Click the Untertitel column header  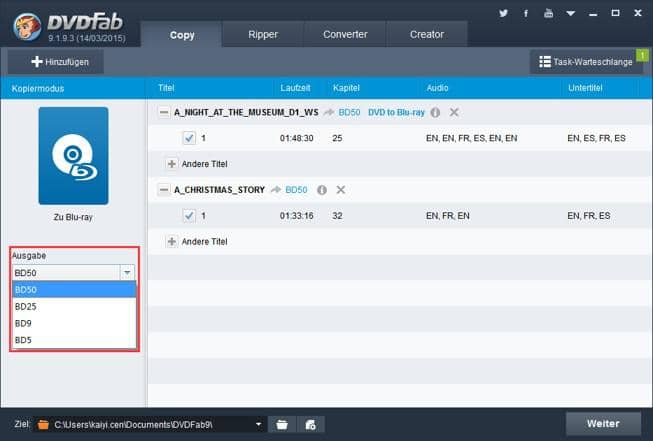tap(585, 88)
